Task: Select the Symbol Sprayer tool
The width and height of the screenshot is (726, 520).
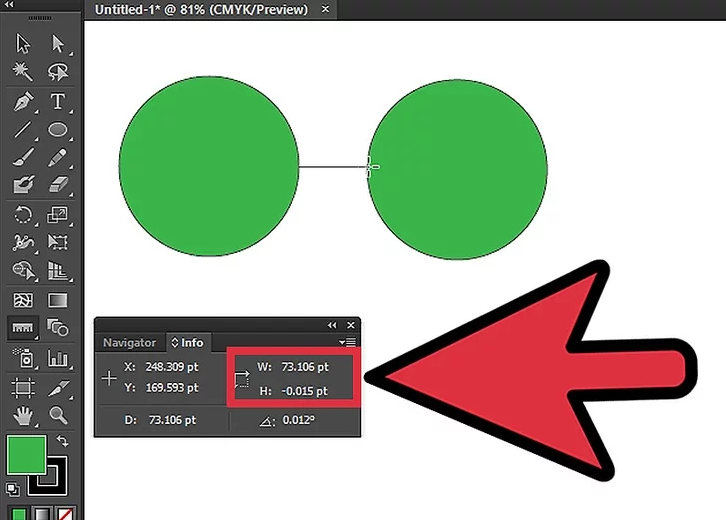Action: point(23,358)
